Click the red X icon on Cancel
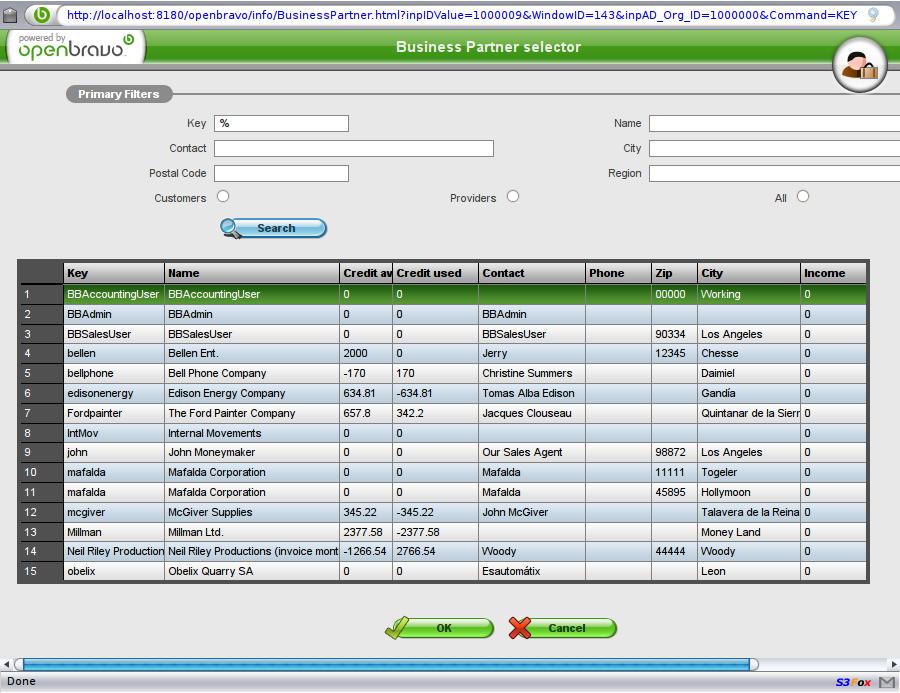900x693 pixels. [x=520, y=628]
